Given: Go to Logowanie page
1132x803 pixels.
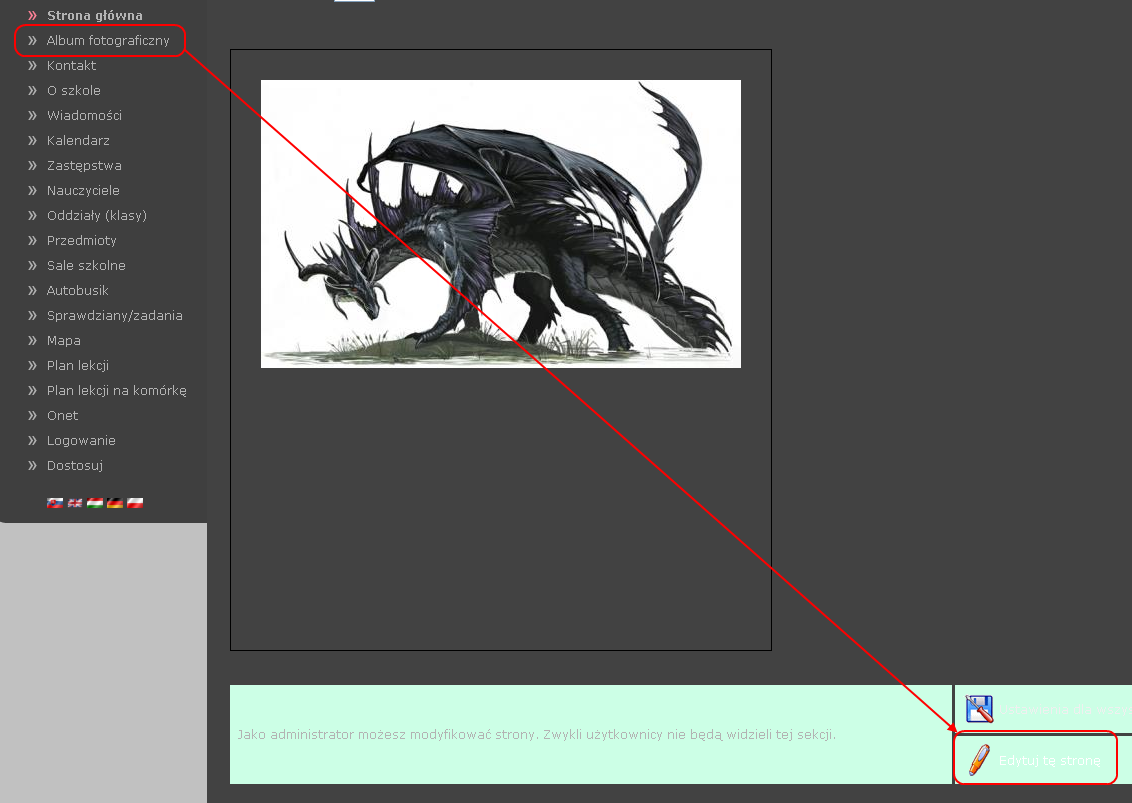Looking at the screenshot, I should click(x=81, y=440).
